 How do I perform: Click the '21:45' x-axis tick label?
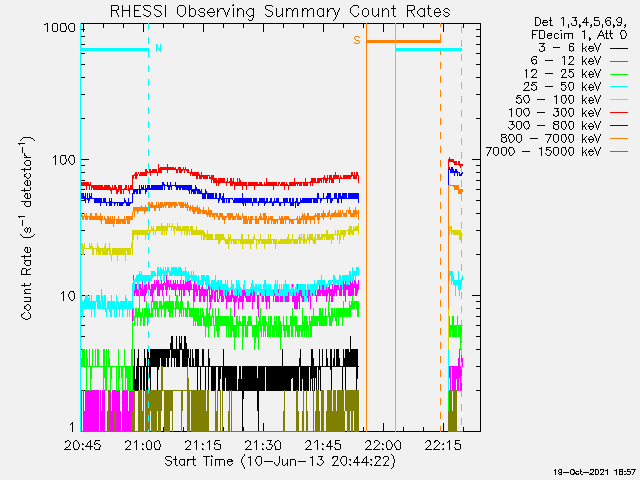[x=323, y=445]
